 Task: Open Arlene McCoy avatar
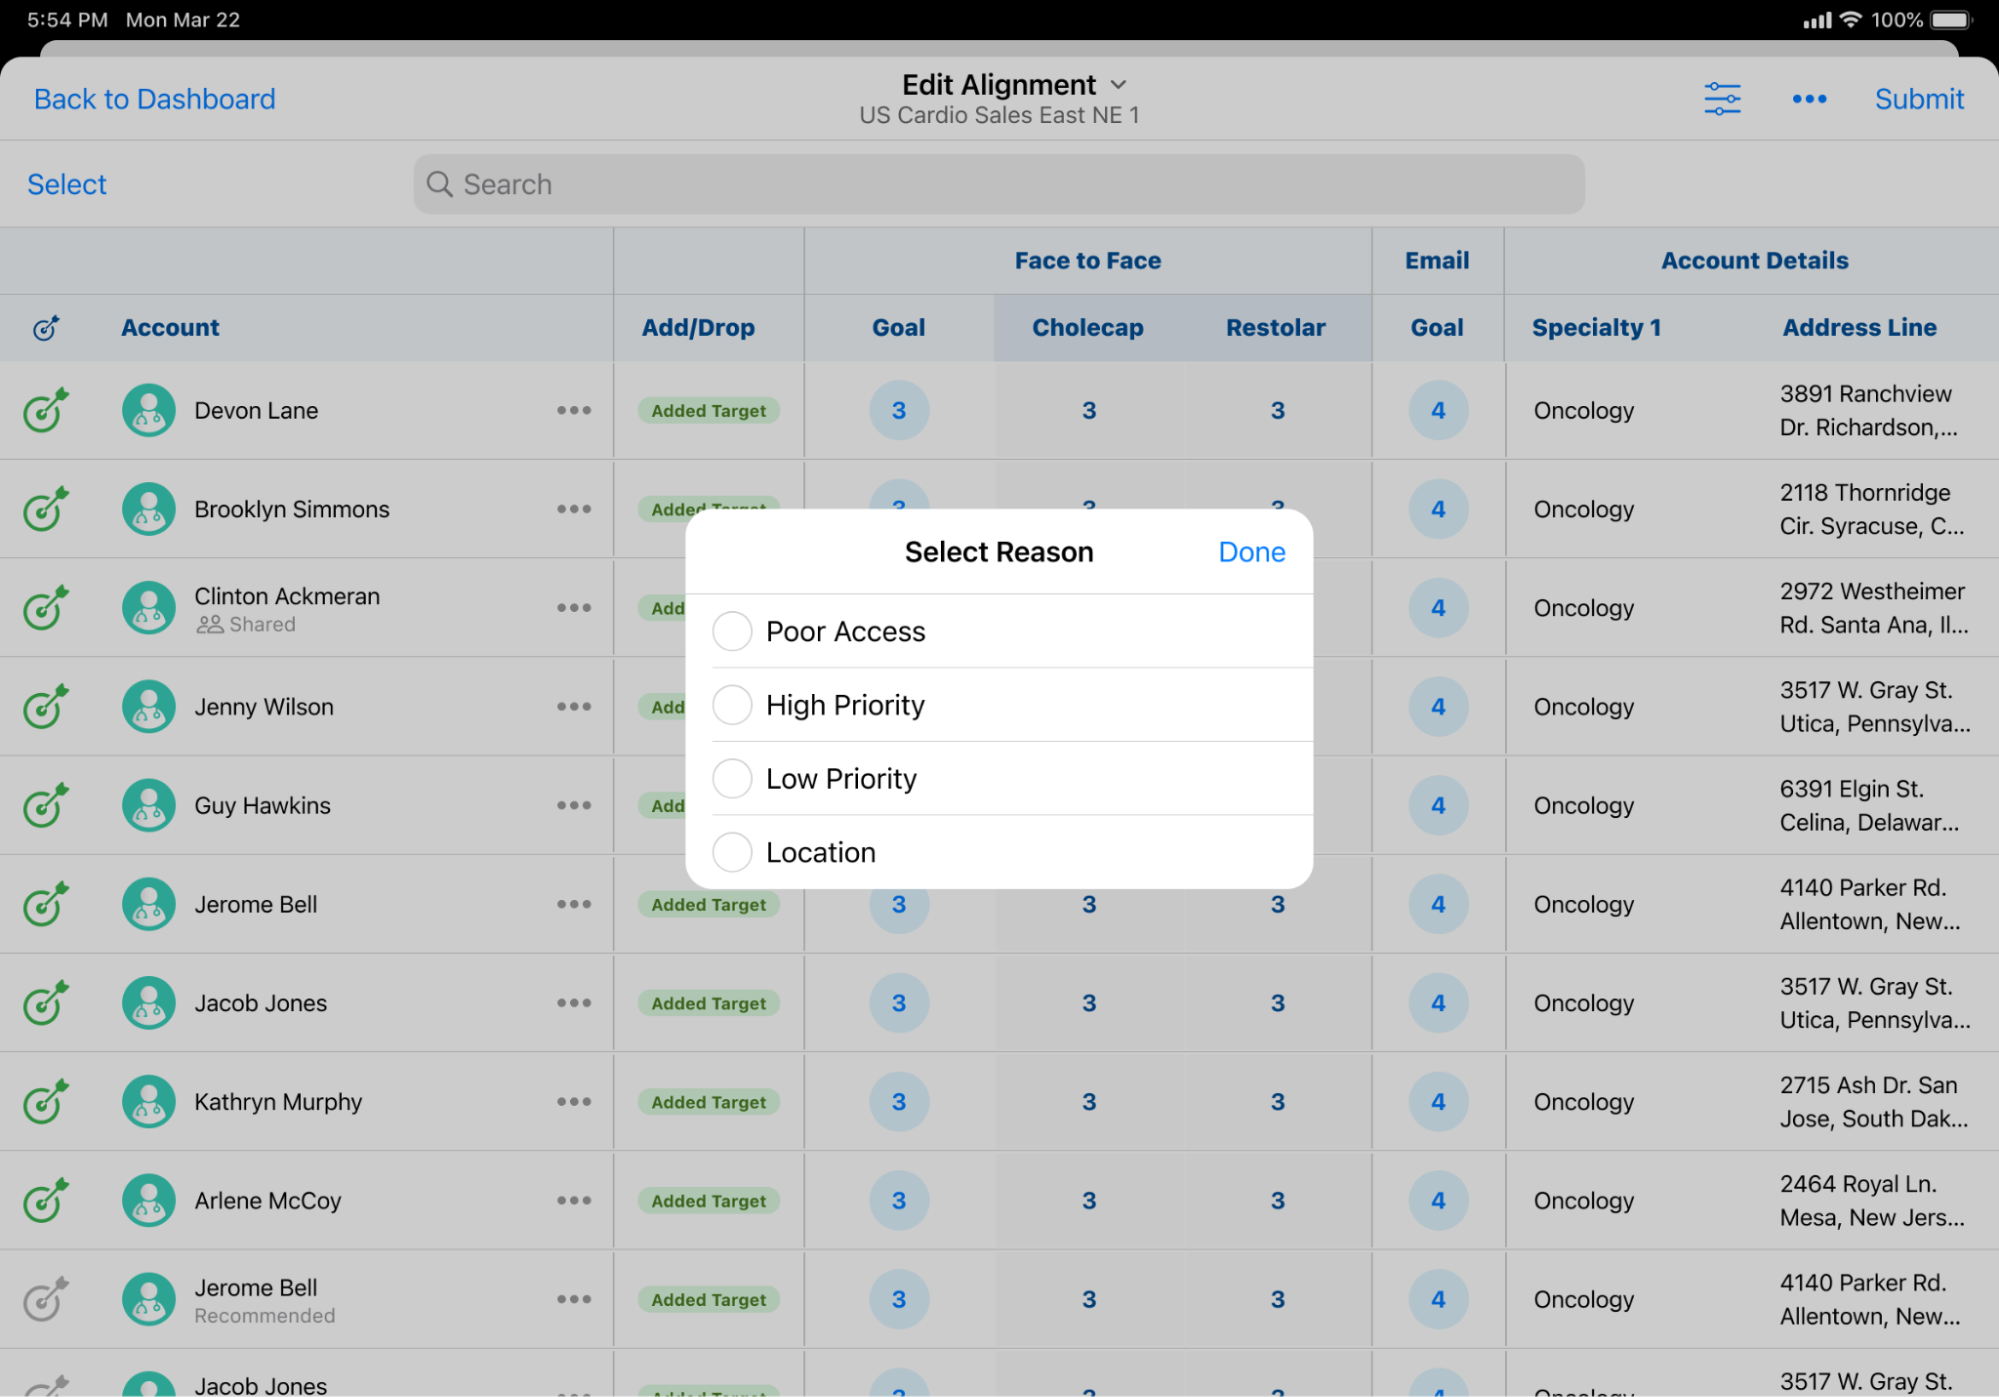149,1200
